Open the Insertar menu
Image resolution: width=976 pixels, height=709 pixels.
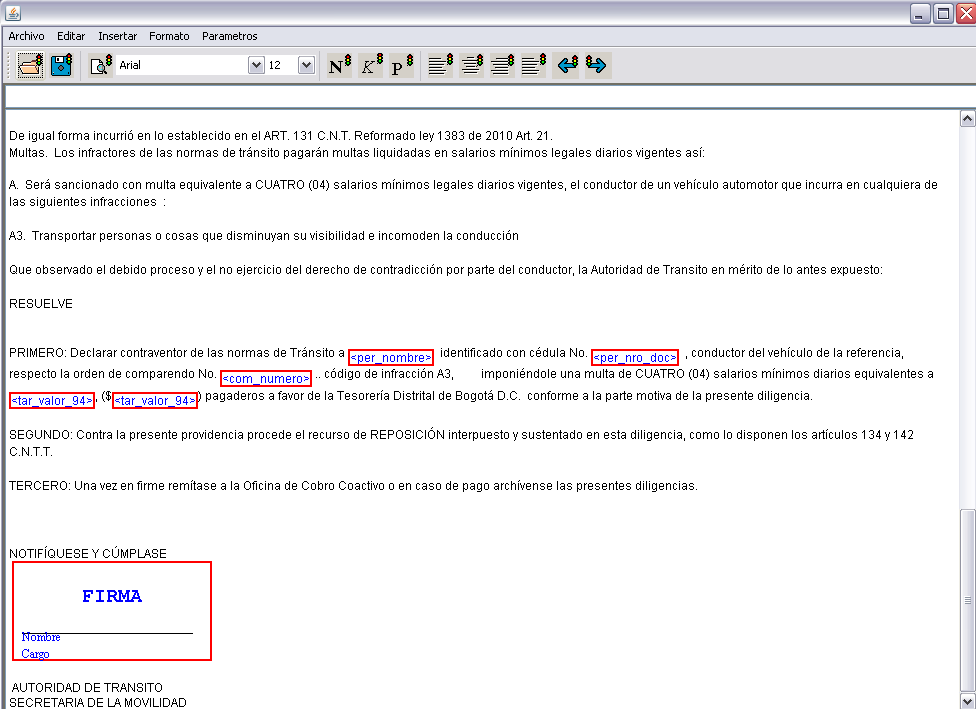117,36
